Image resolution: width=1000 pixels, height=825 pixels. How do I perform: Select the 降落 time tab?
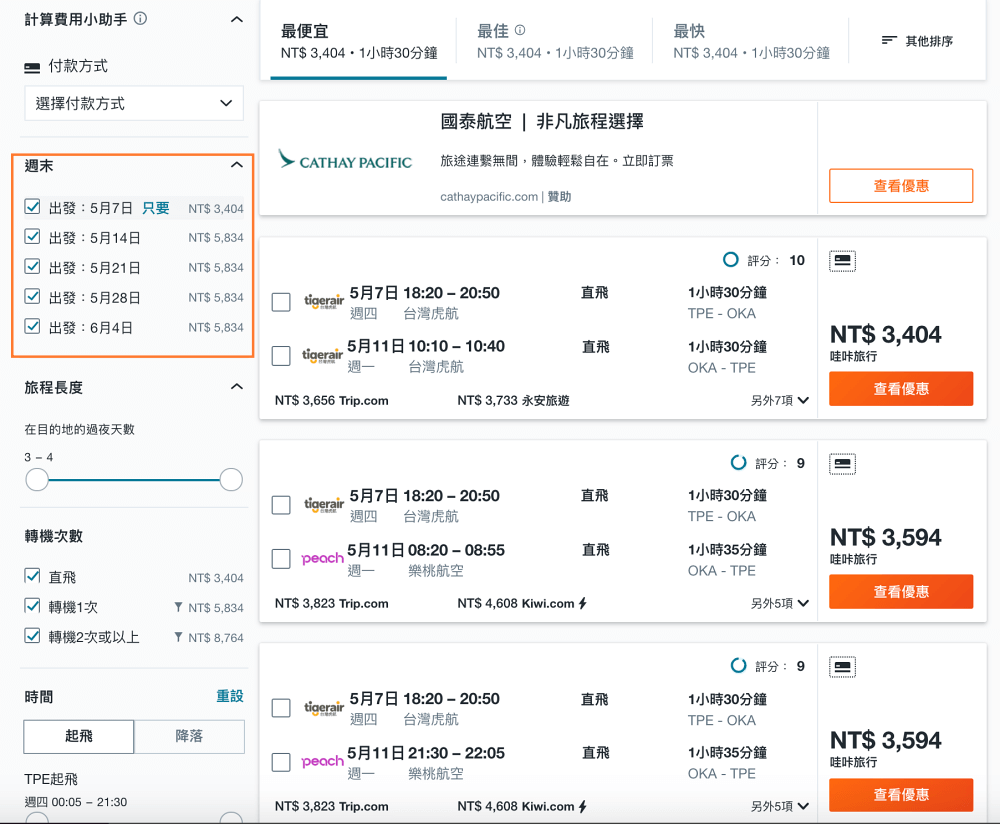(x=189, y=736)
